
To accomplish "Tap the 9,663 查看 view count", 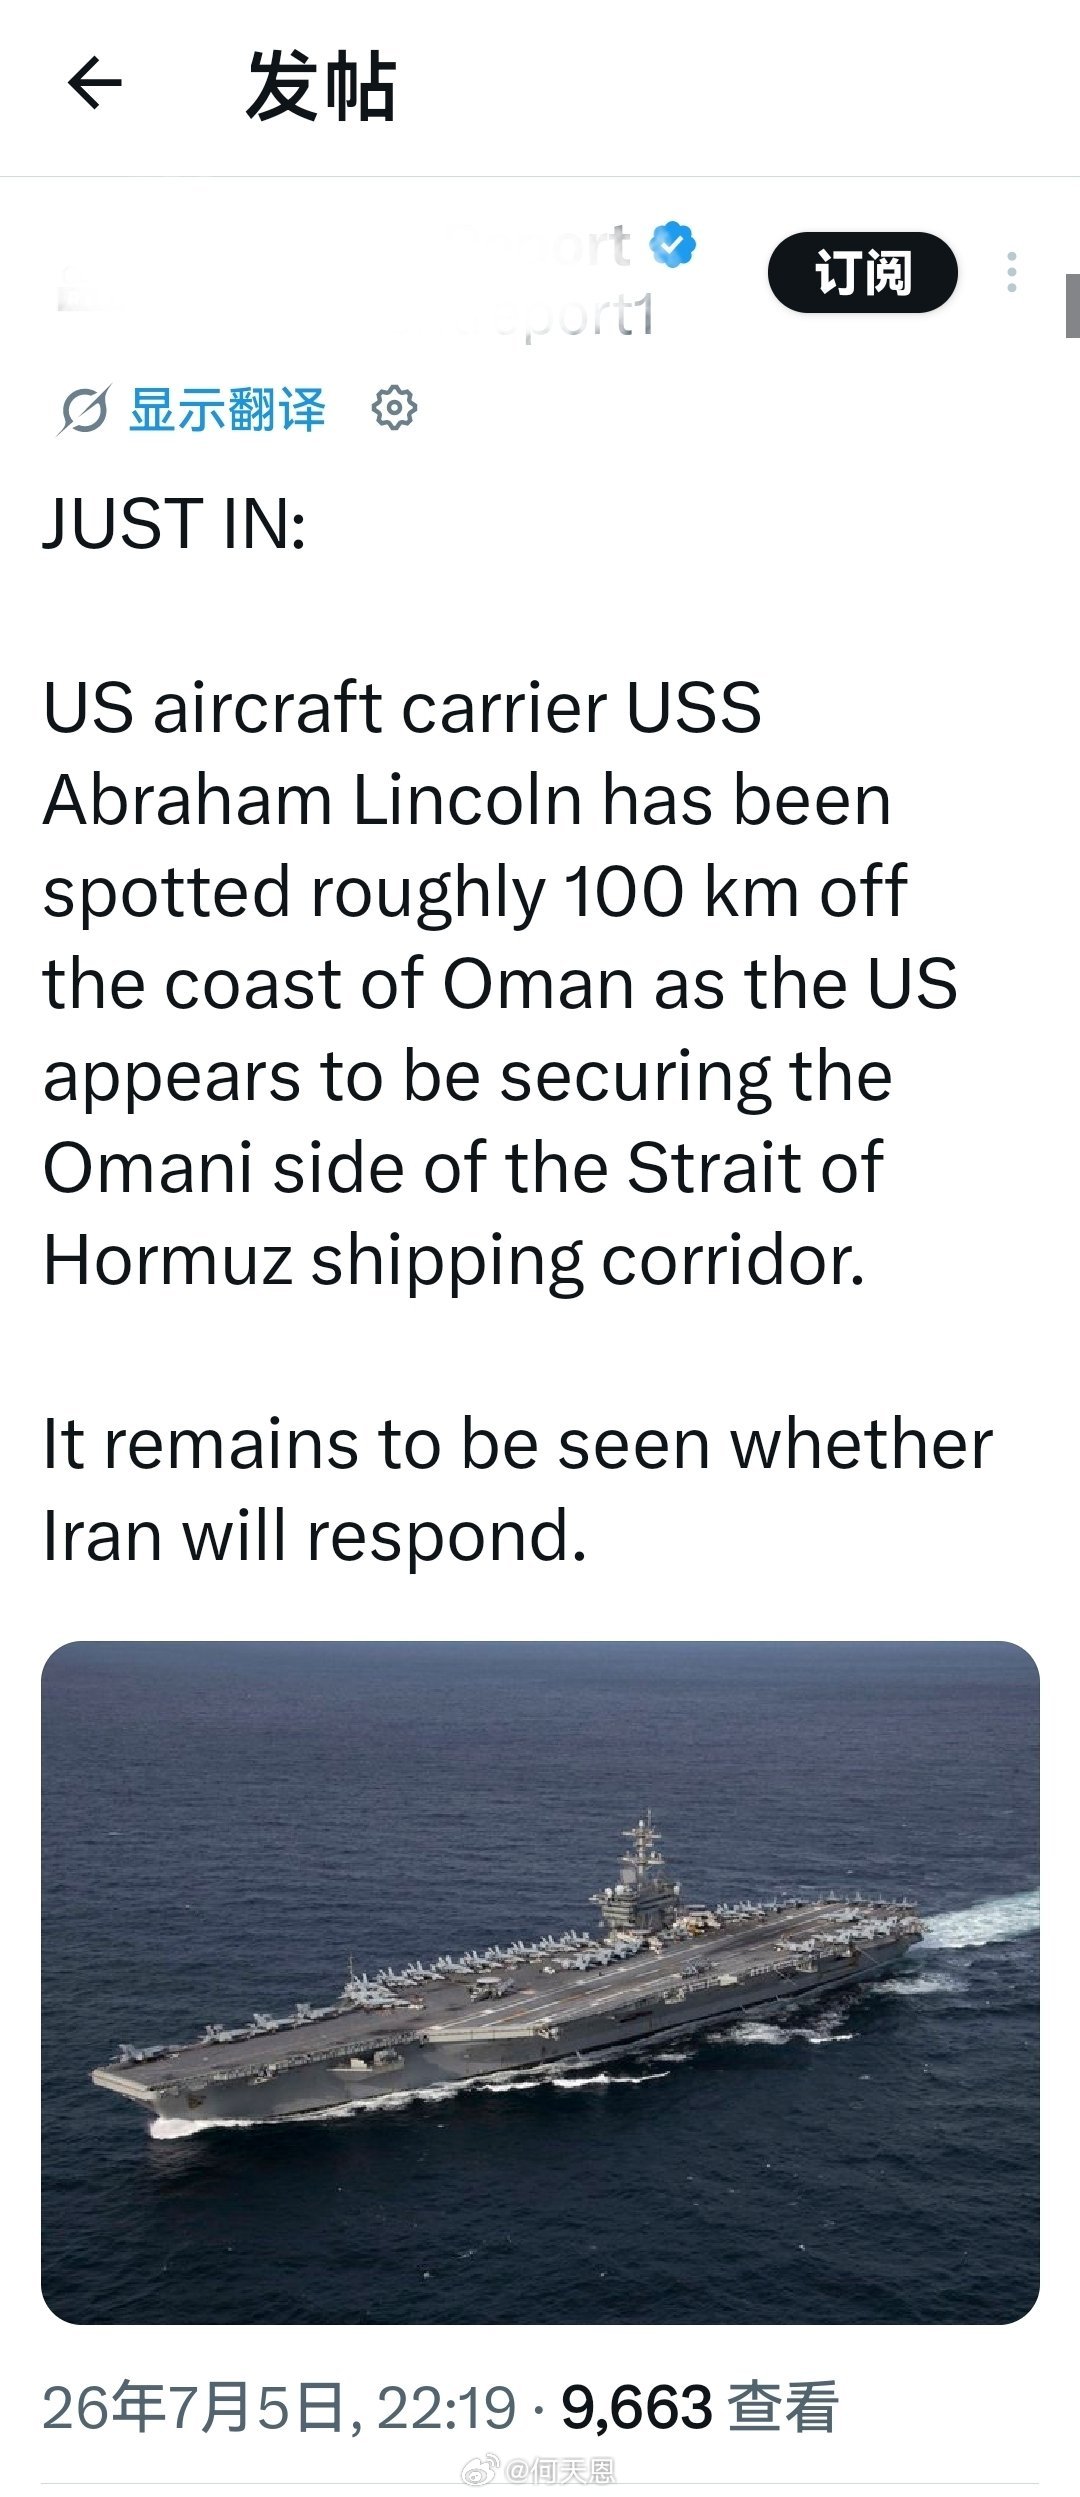I will (699, 2407).
